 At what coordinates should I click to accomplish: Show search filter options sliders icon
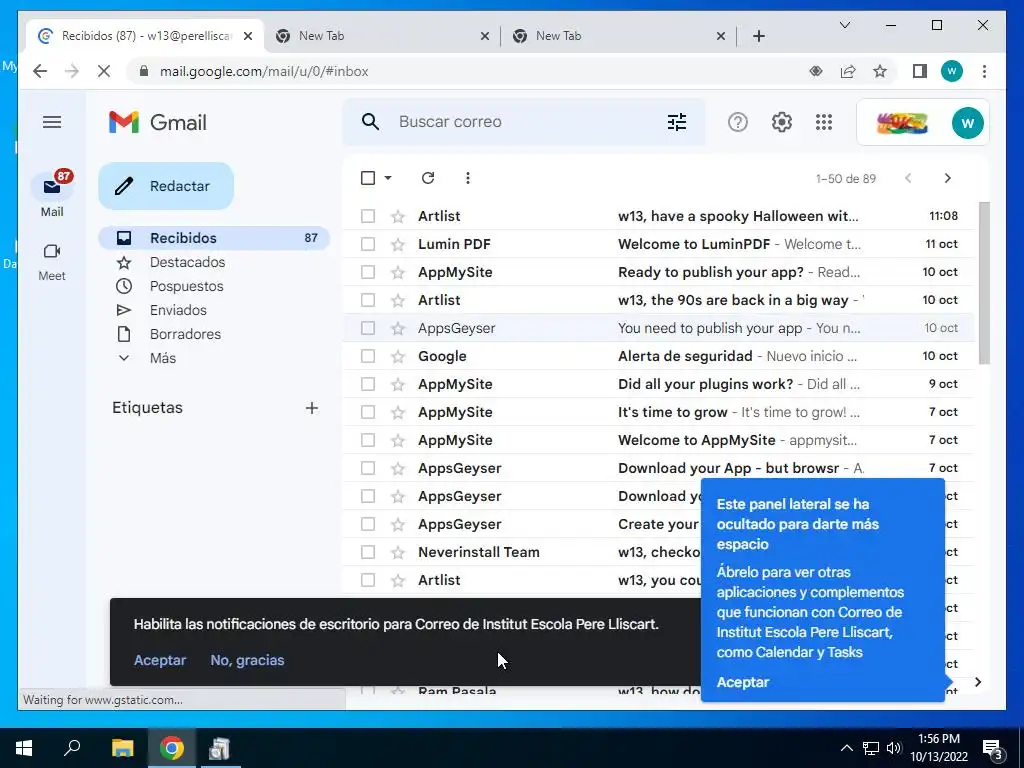click(x=677, y=122)
